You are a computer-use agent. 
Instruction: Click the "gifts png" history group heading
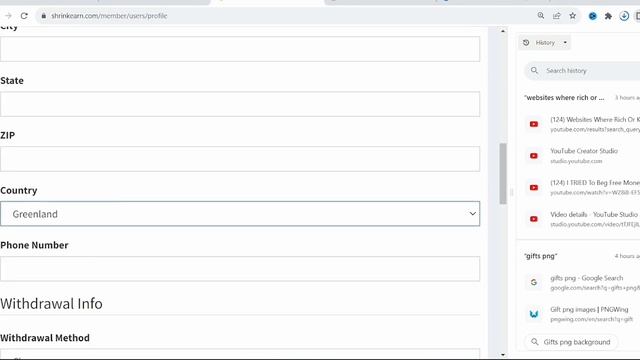pyautogui.click(x=540, y=256)
